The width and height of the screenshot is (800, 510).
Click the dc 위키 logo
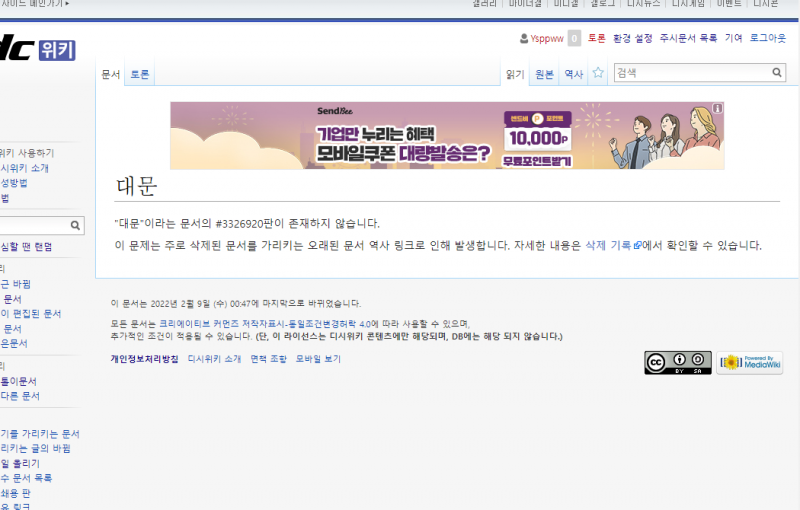(37, 49)
